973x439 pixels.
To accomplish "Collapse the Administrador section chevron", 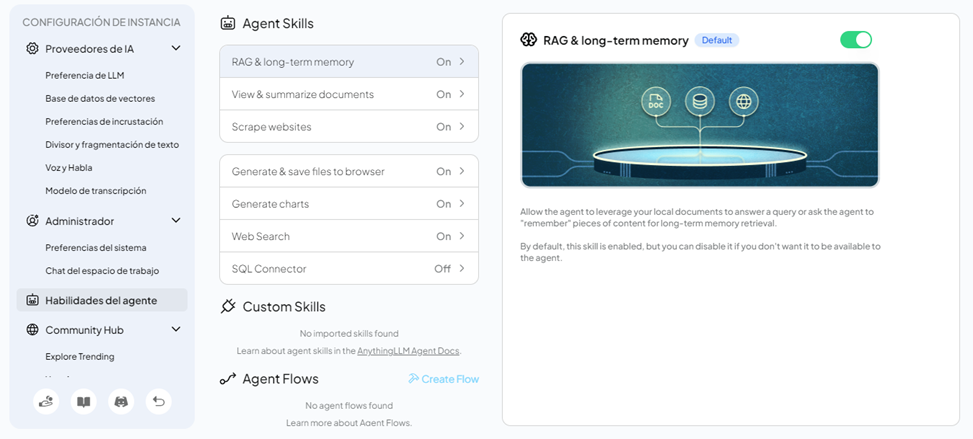I will pyautogui.click(x=176, y=221).
